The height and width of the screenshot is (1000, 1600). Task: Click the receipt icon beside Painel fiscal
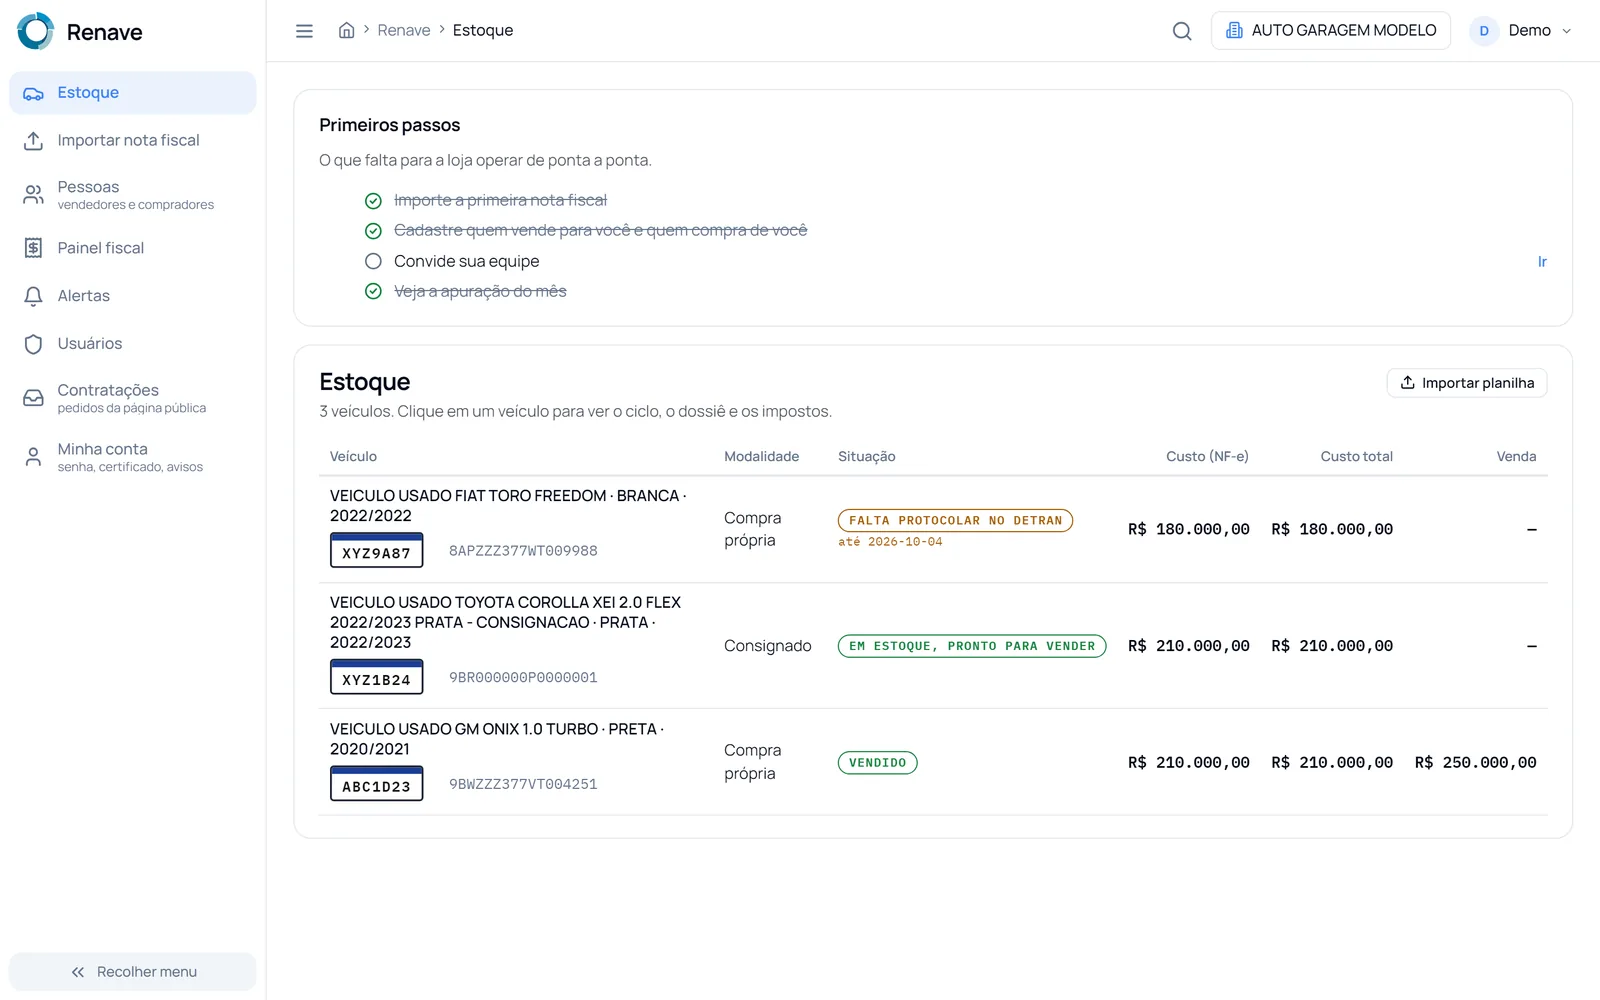coord(33,248)
